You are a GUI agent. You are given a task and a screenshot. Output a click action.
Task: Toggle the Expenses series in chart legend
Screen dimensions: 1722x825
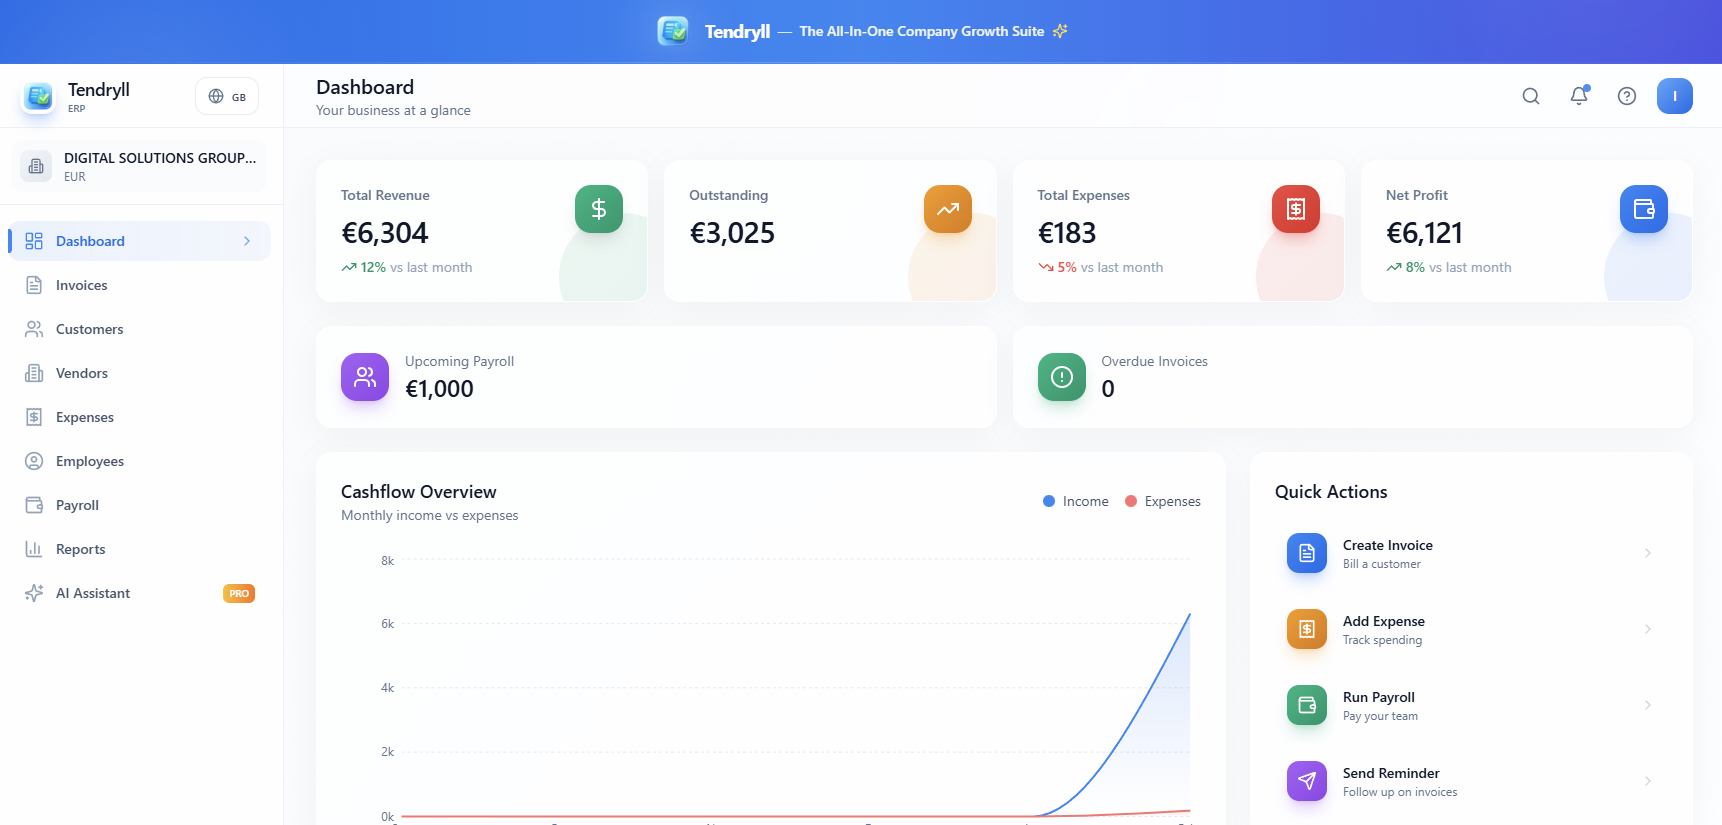[x=1163, y=501]
